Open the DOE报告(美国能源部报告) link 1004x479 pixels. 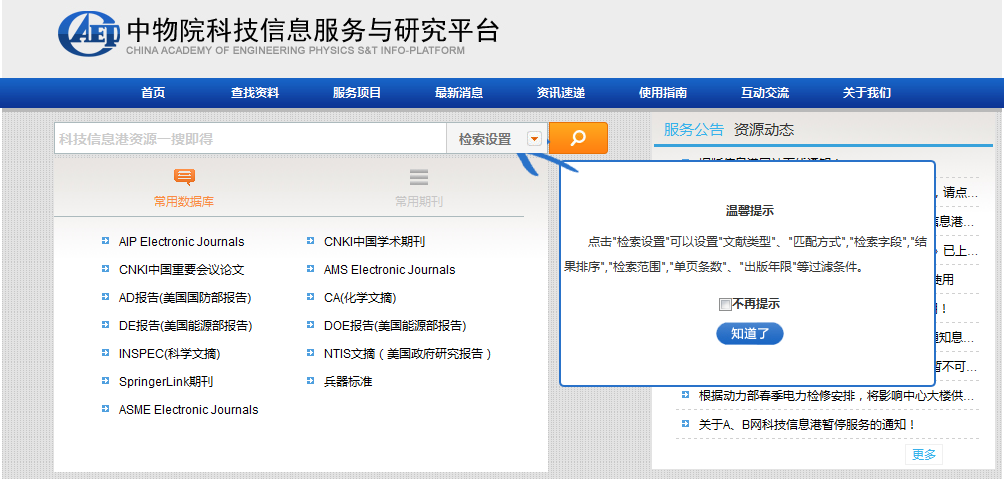(x=395, y=326)
